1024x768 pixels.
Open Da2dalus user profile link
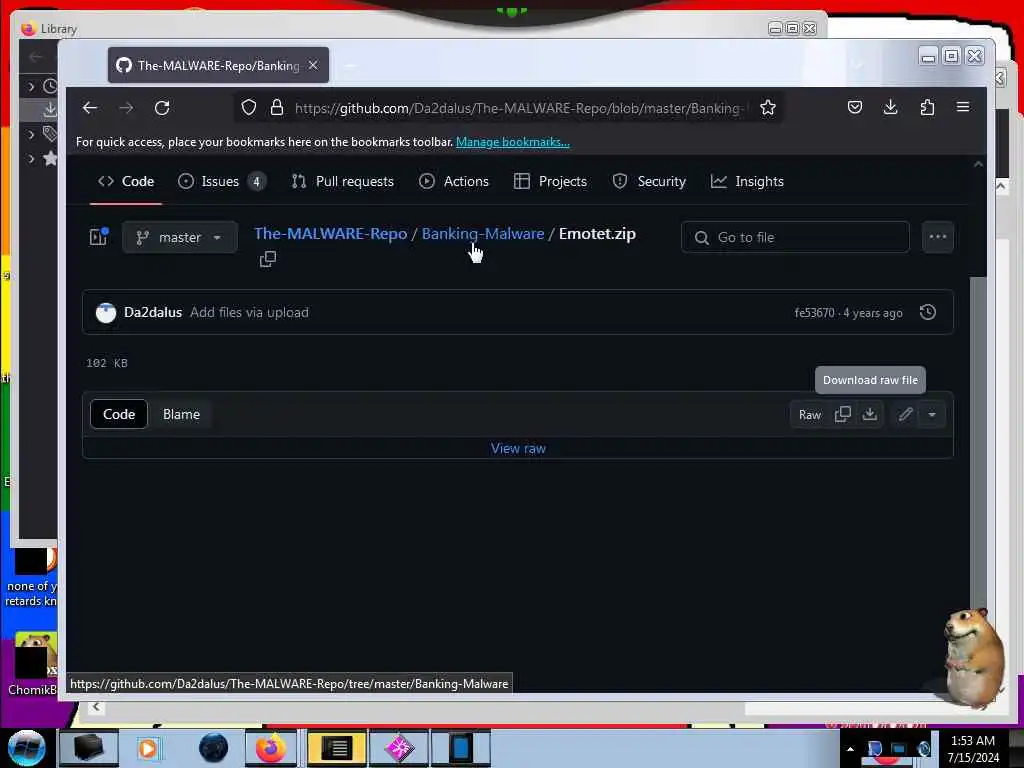(x=153, y=312)
